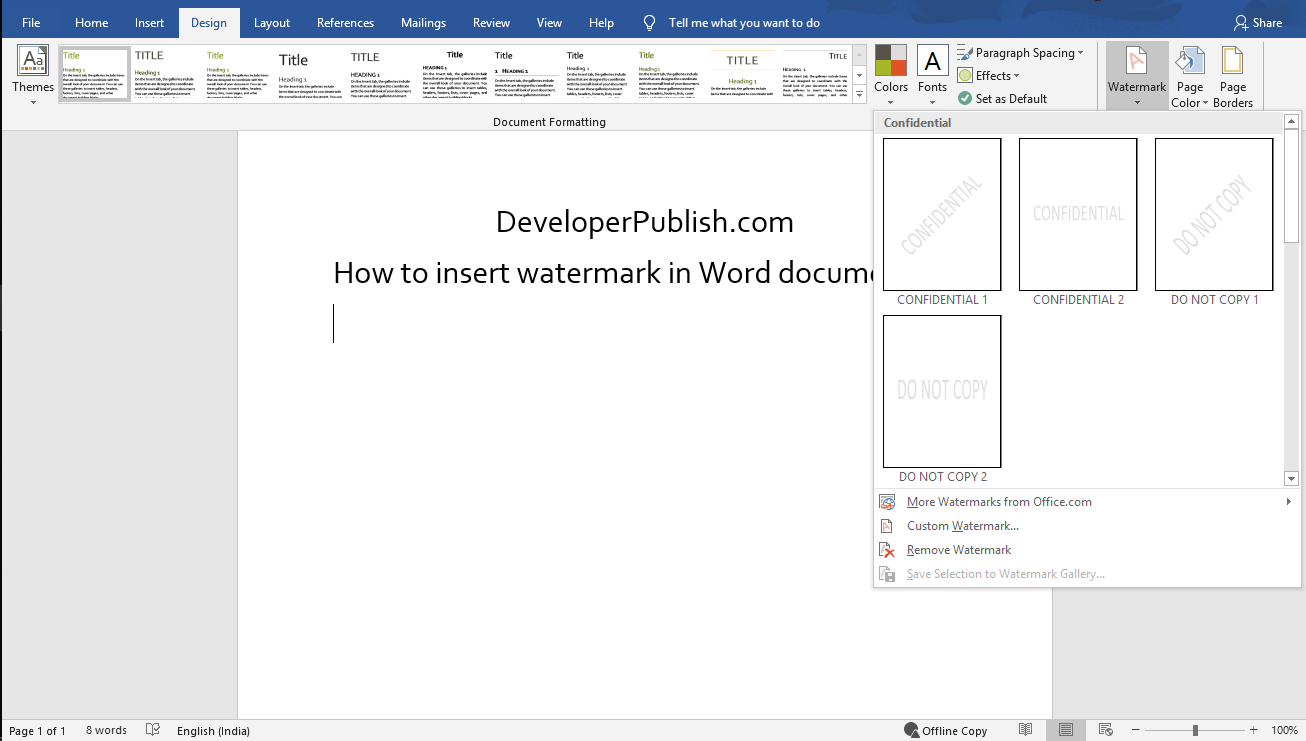Open the Effects dropdown
Viewport: 1306px width, 741px height.
pos(989,75)
